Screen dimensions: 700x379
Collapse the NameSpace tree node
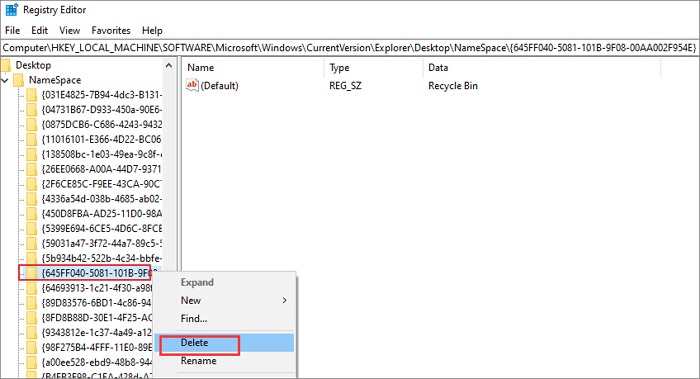(x=5, y=80)
